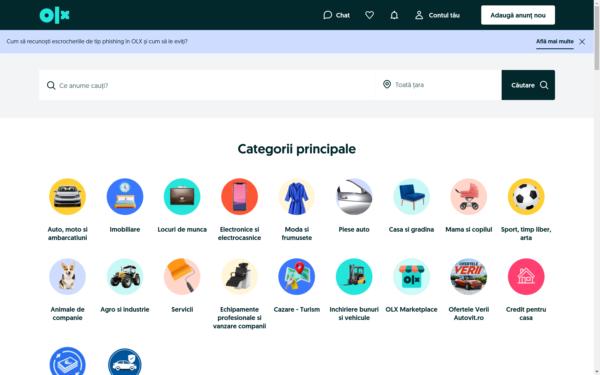Open the Chat speech bubble icon

click(x=327, y=15)
